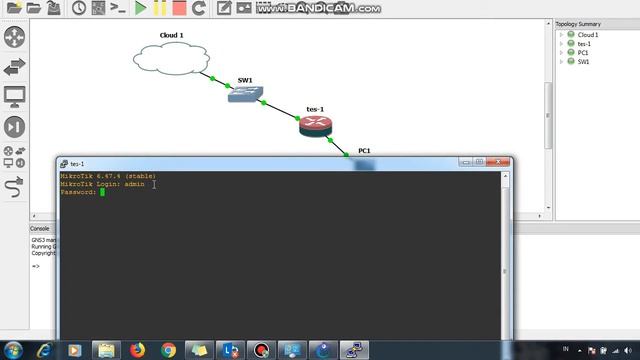
Task: Click canvas horizontal scrollbar left arrow
Action: point(34,216)
